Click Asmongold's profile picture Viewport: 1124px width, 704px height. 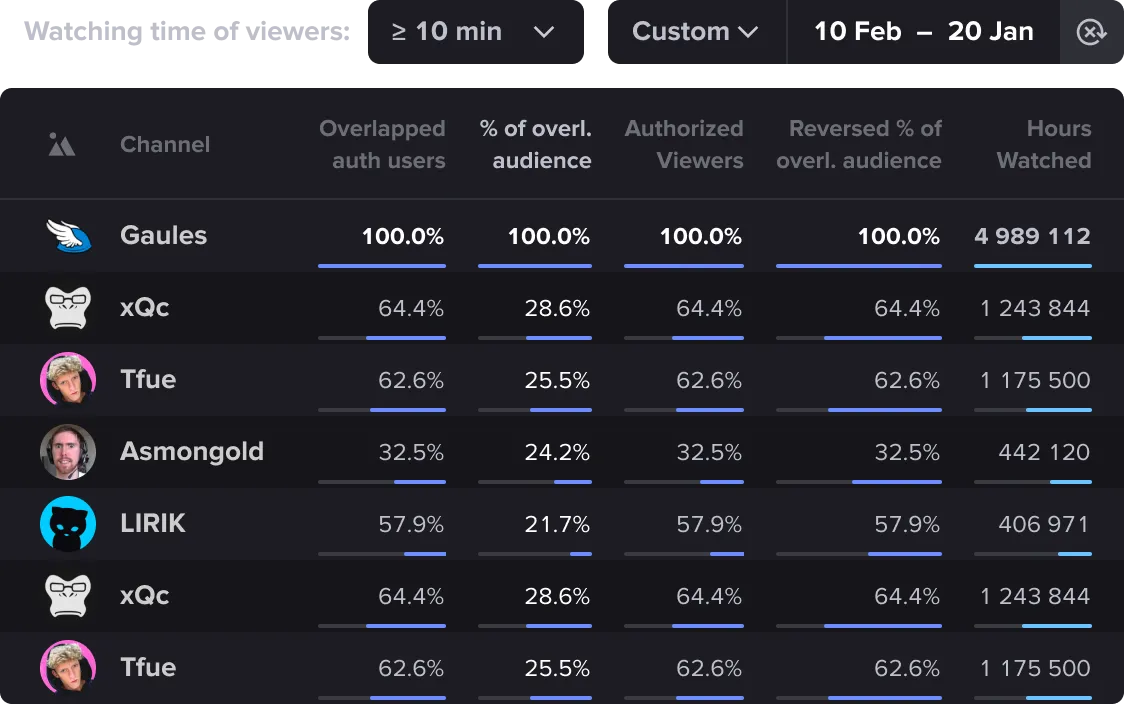(x=68, y=452)
